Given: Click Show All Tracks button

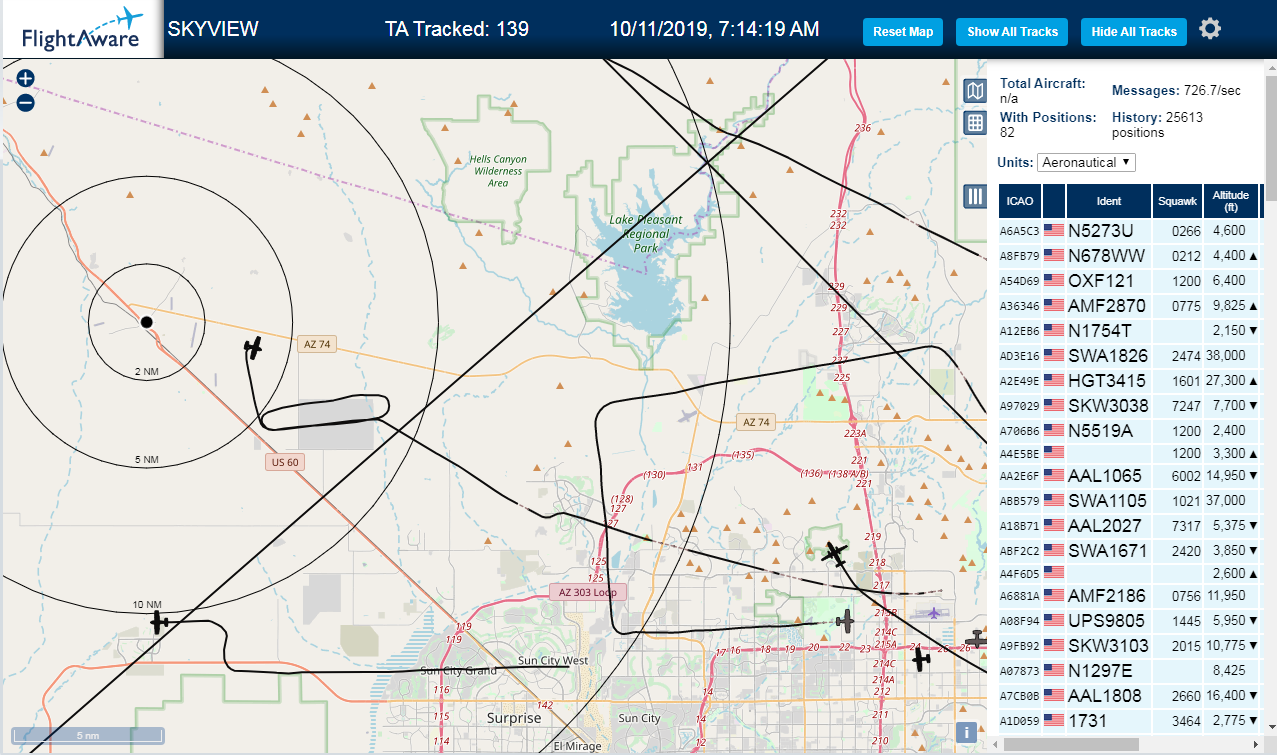Looking at the screenshot, I should point(1012,32).
